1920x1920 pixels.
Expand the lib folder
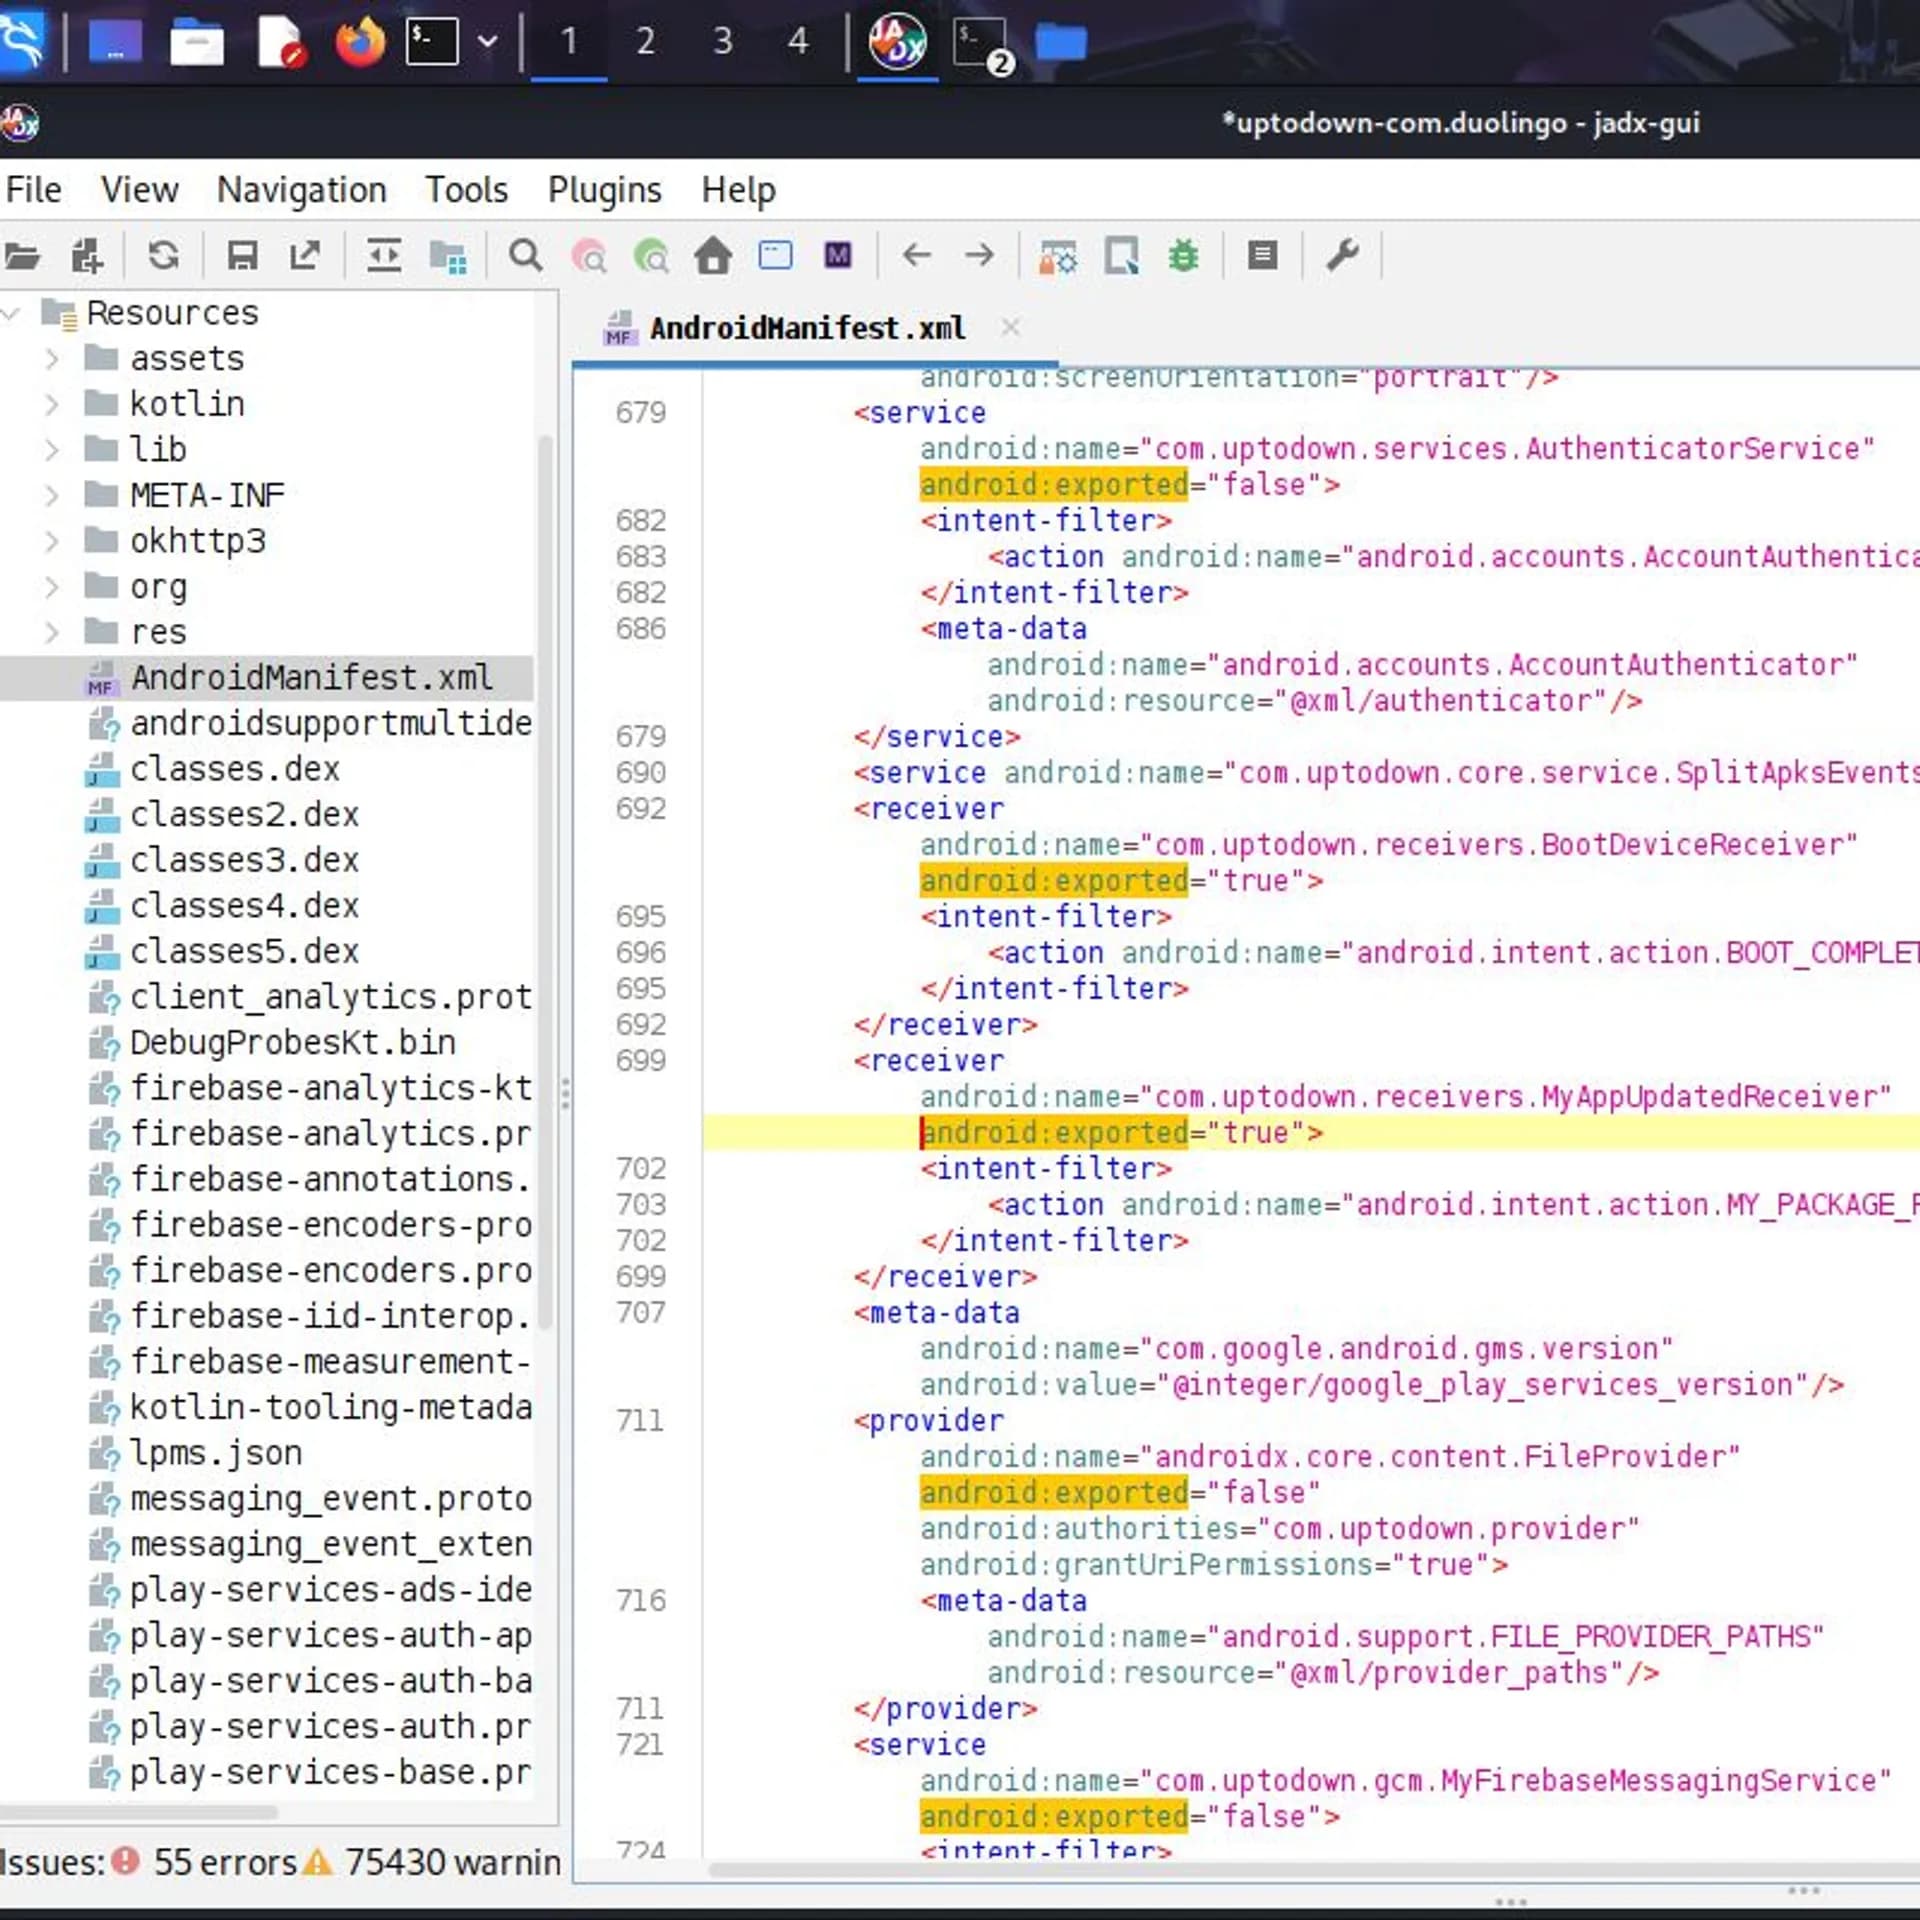tap(52, 449)
